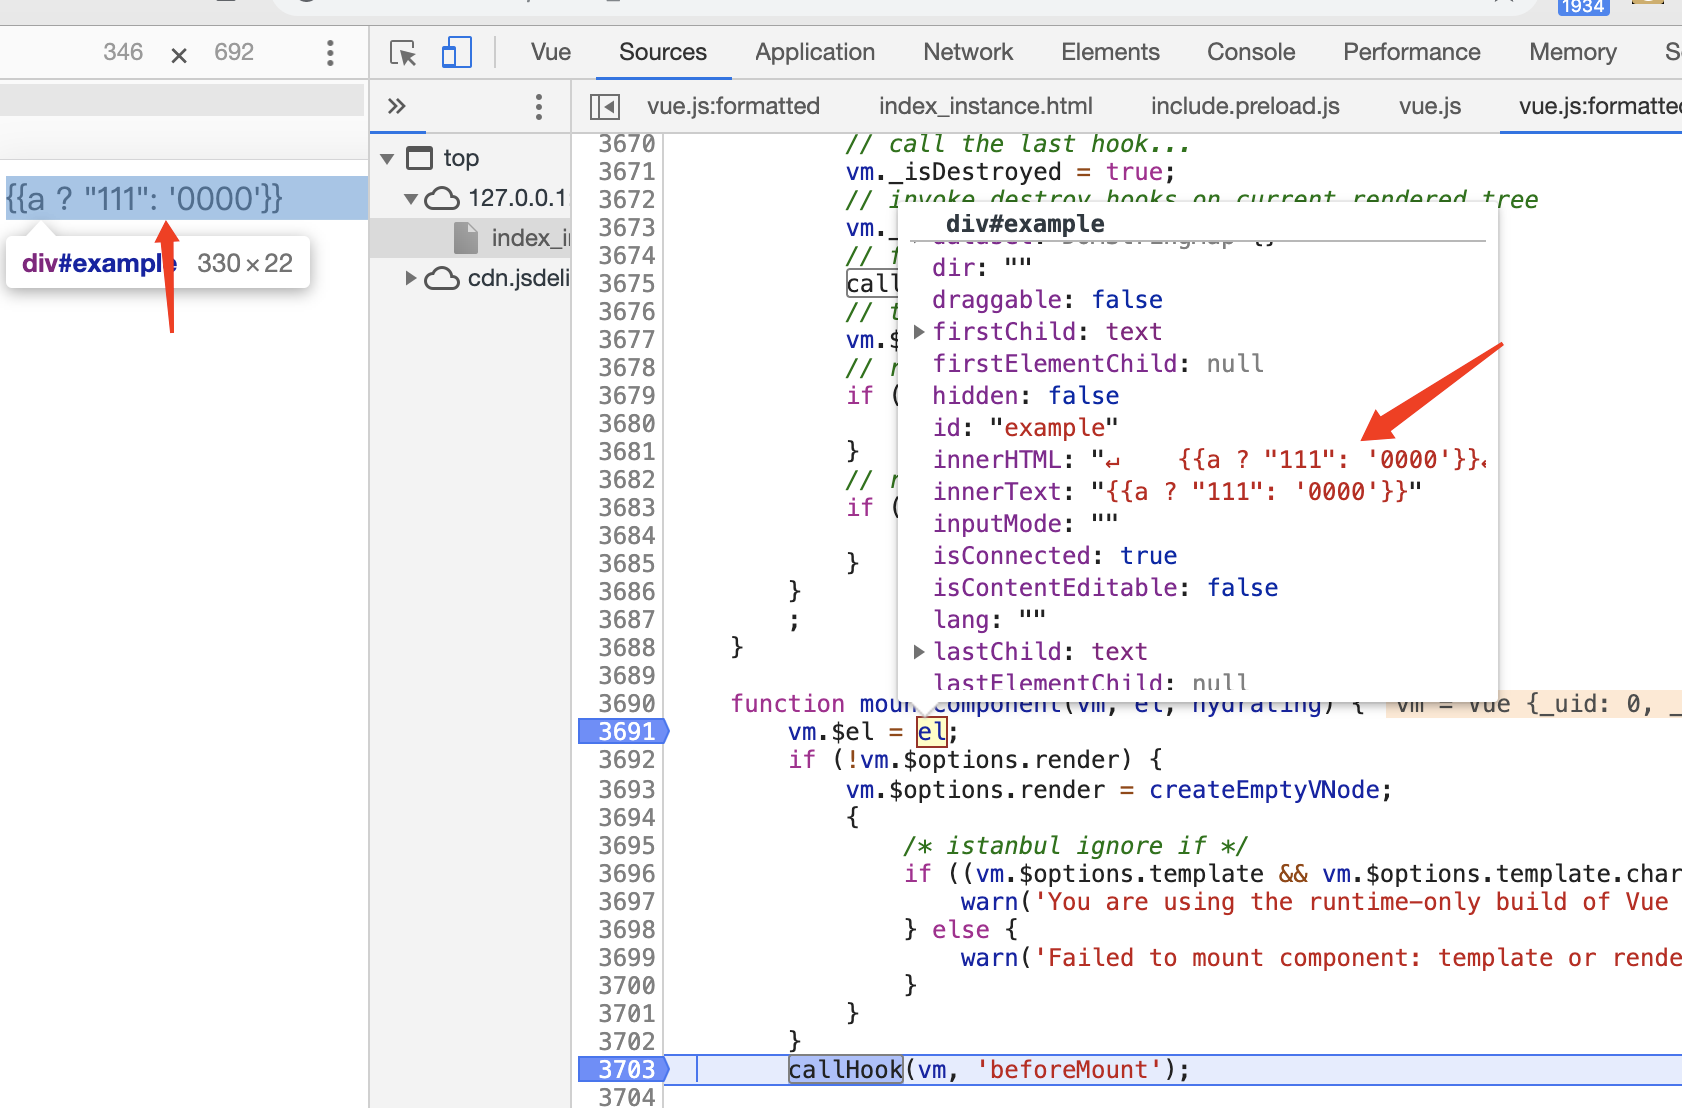Image resolution: width=1682 pixels, height=1108 pixels.
Task: Open the Network panel tab
Action: pos(968,52)
